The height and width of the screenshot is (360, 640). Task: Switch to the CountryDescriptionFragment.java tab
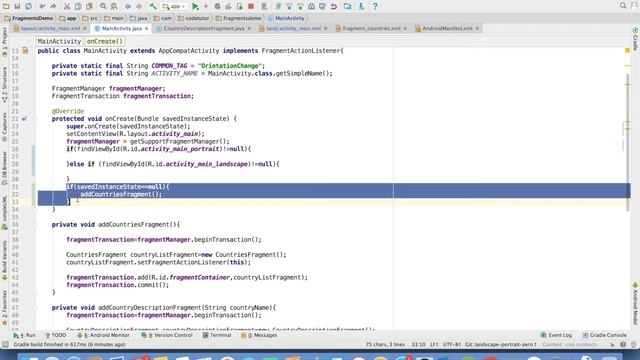pos(204,28)
